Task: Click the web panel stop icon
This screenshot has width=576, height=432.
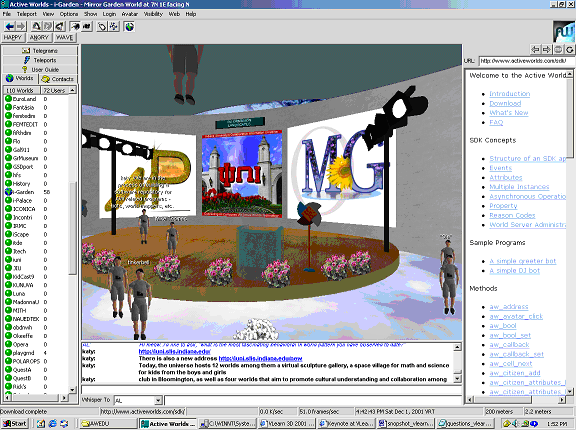Action: click(x=558, y=49)
